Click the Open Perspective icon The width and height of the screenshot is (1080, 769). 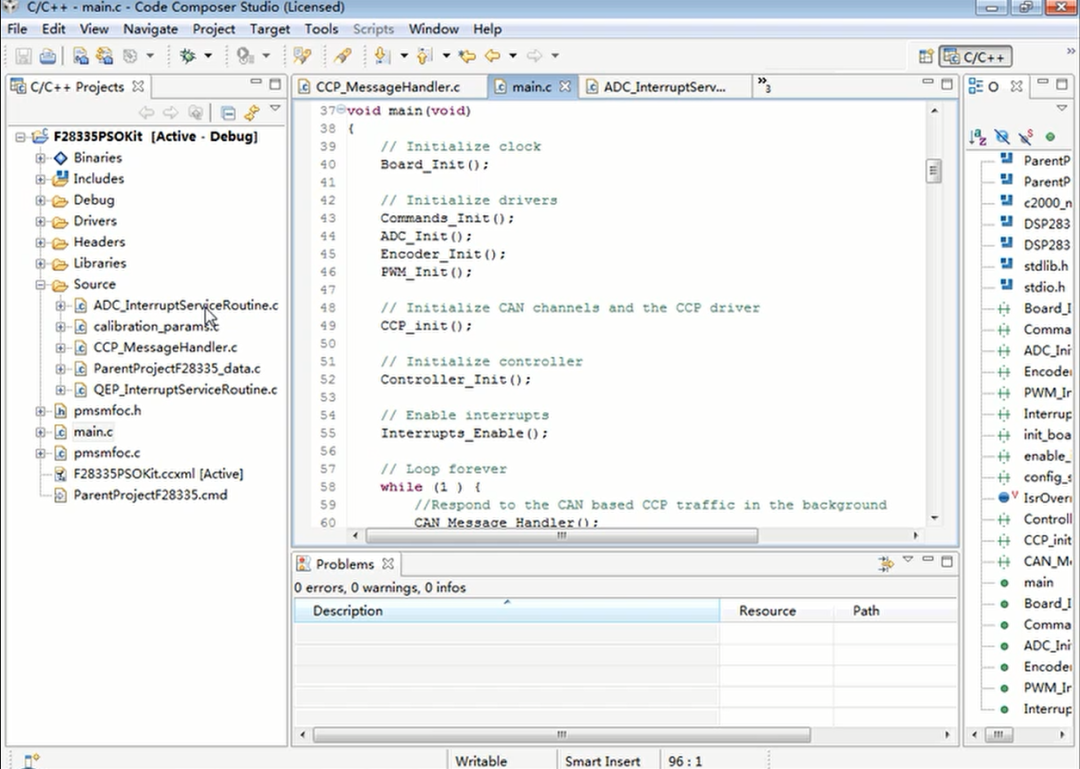[926, 57]
